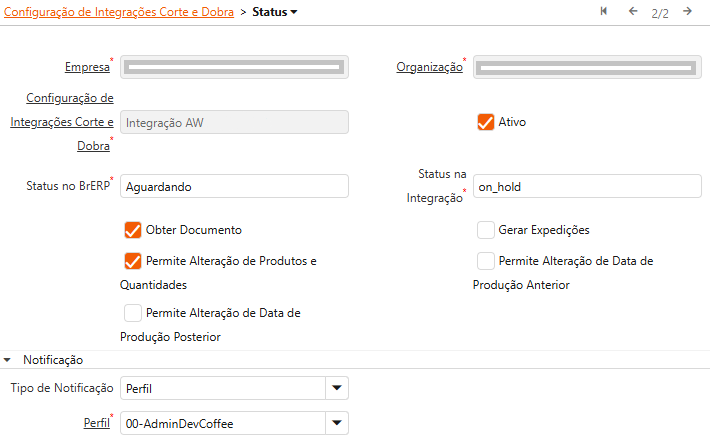Enable Permite Alteração de Data de Produção Posterior
The width and height of the screenshot is (710, 445).
pyautogui.click(x=133, y=313)
